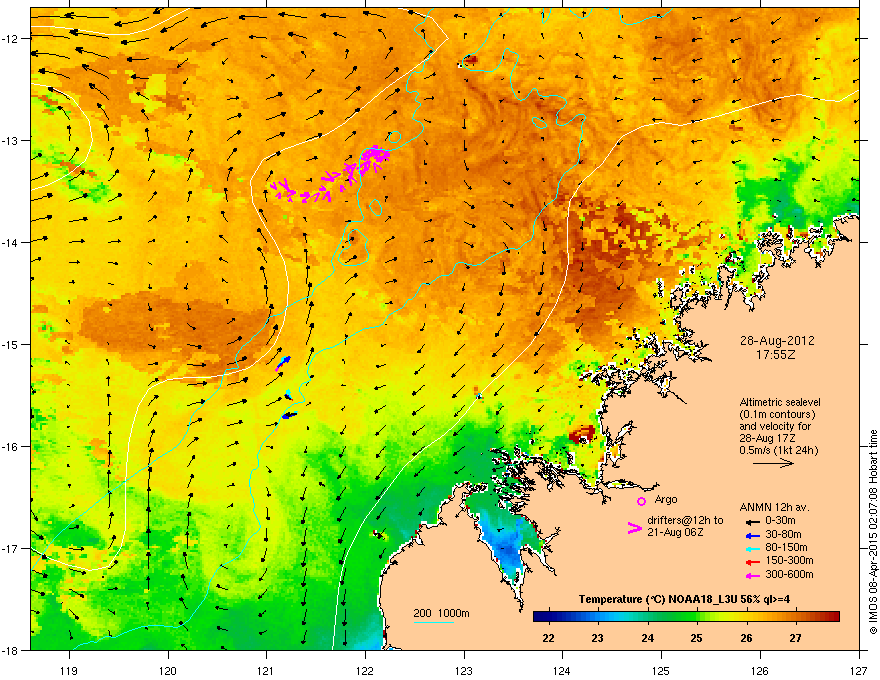Click the cyan bathymetry contour sample line
This screenshot has width=880, height=680.
[434, 622]
